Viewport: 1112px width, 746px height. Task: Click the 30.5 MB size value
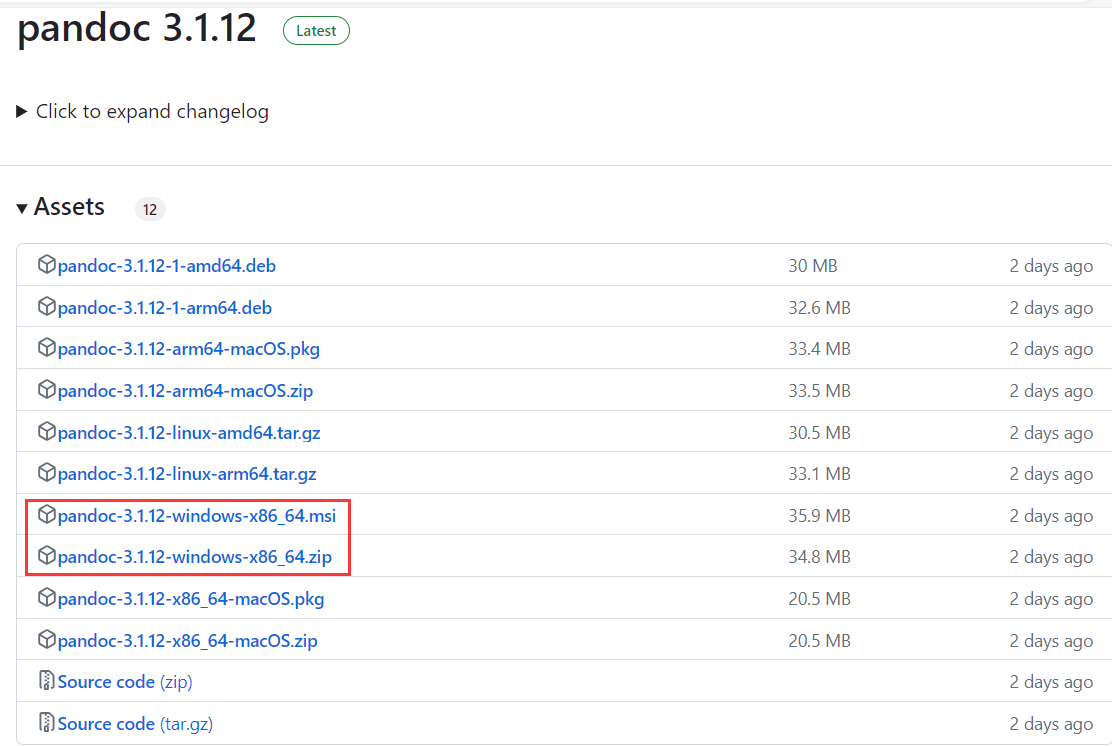pyautogui.click(x=819, y=433)
